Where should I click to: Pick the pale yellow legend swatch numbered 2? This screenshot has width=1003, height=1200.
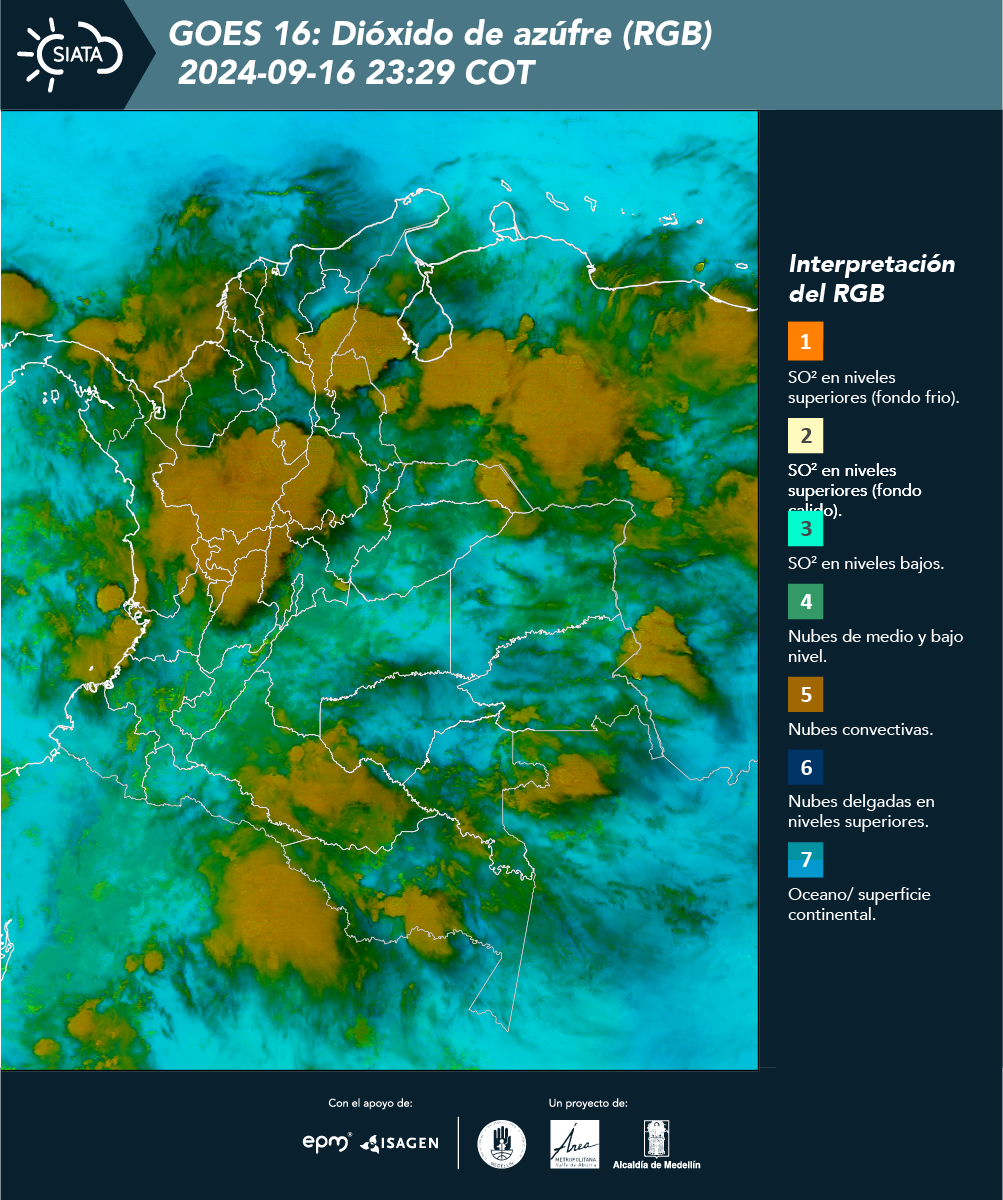click(805, 436)
